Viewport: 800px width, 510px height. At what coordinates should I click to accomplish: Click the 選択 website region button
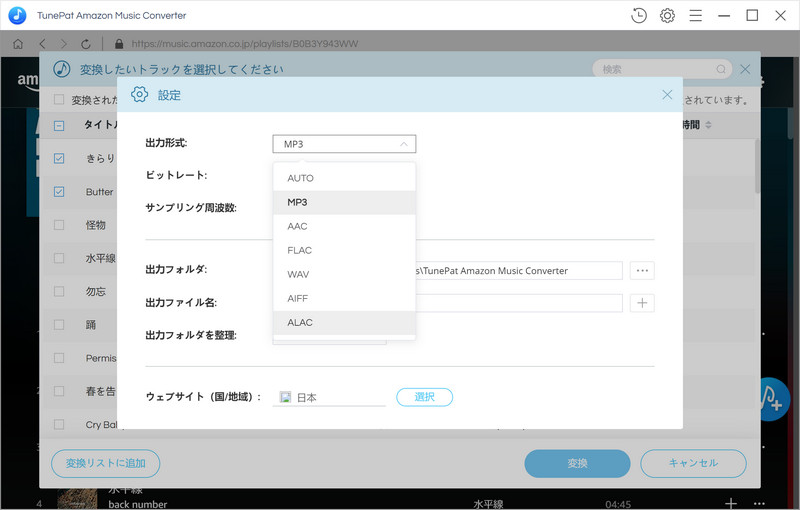424,397
